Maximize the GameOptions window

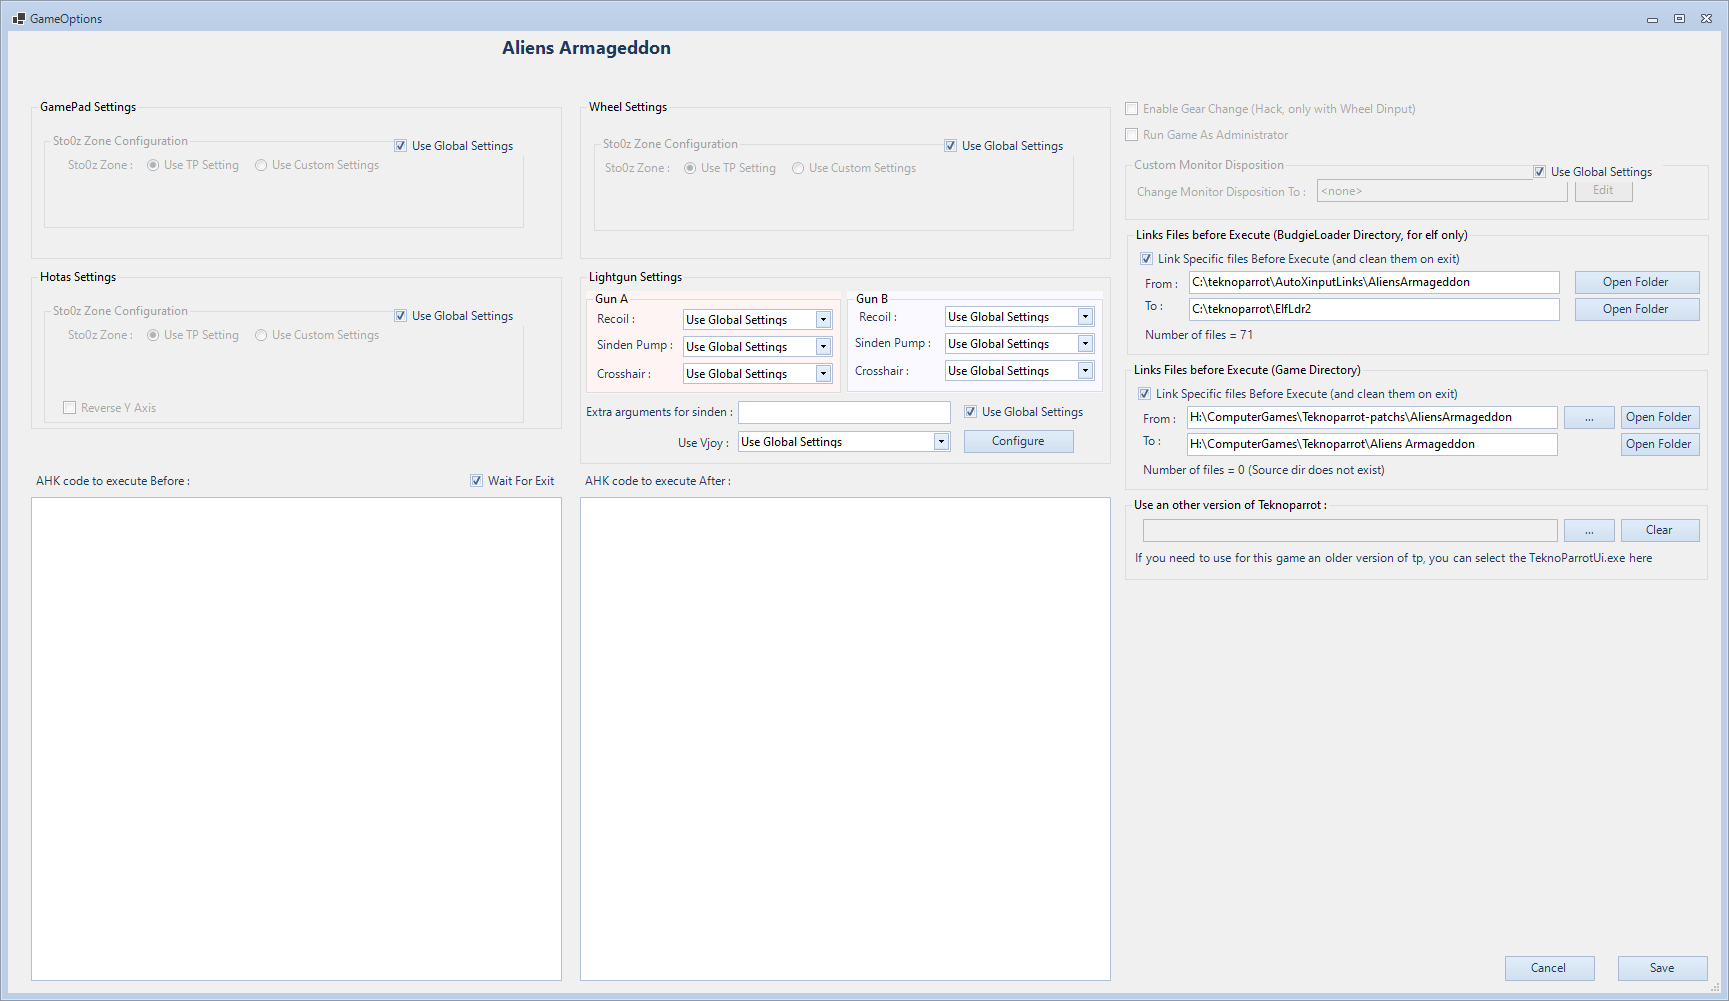click(x=1679, y=18)
